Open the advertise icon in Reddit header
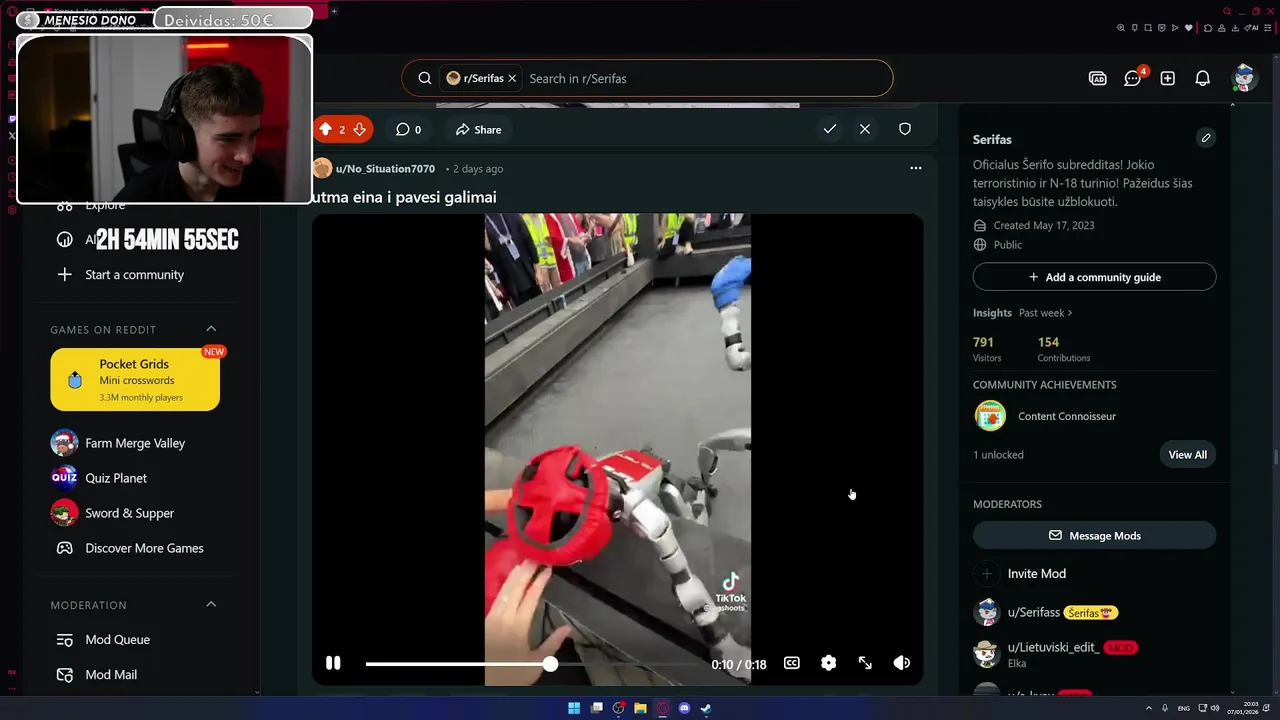This screenshot has height=720, width=1280. [x=1098, y=78]
